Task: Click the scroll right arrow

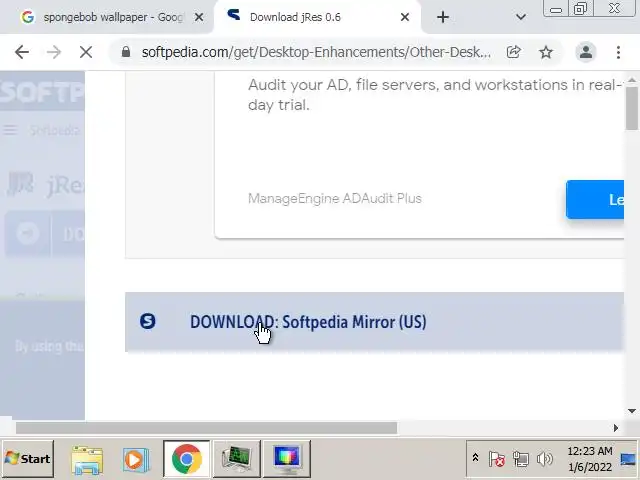Action: click(616, 428)
